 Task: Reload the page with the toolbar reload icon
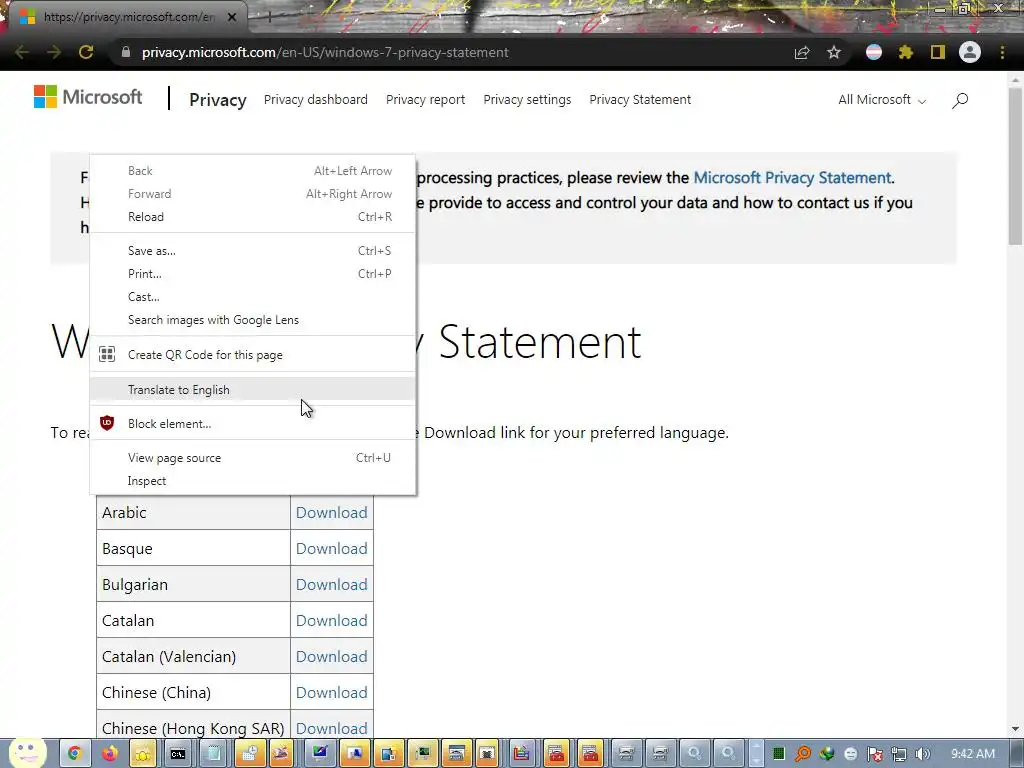point(86,52)
